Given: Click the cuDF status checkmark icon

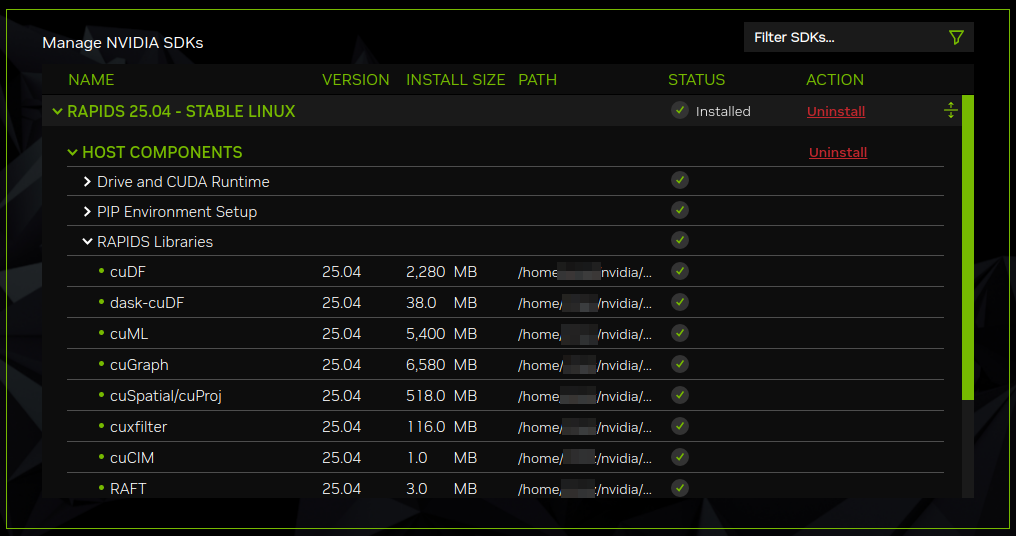Looking at the screenshot, I should tap(680, 271).
